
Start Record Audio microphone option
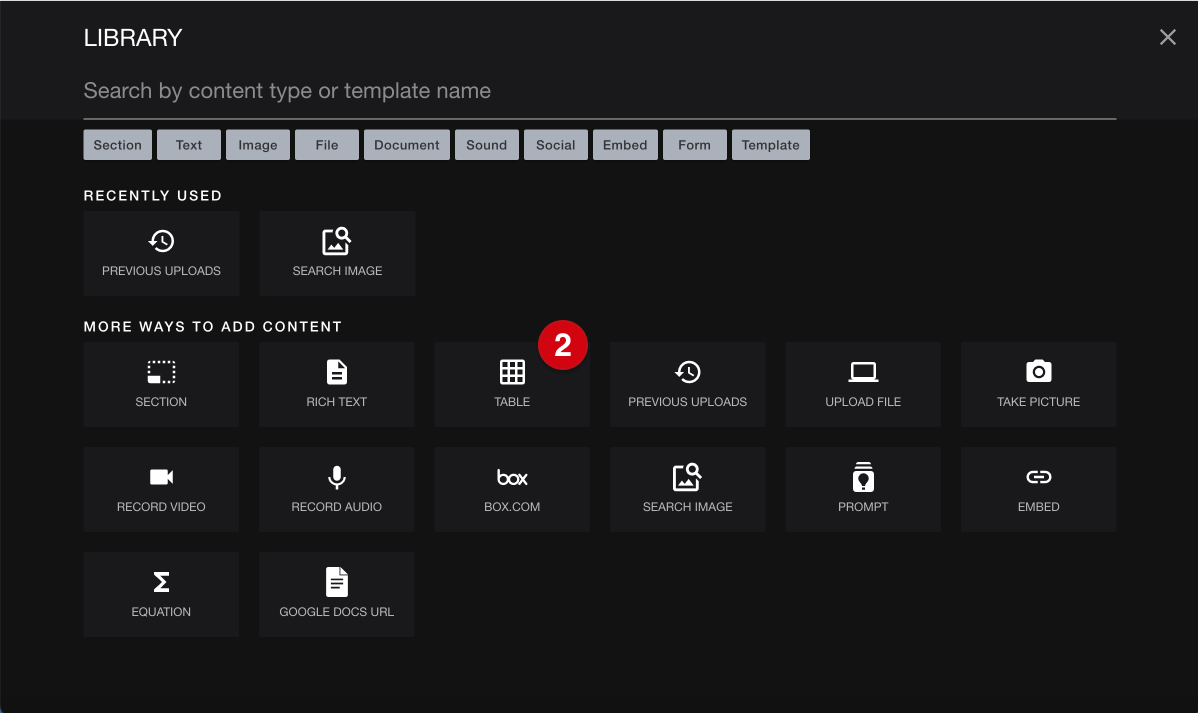click(x=337, y=489)
